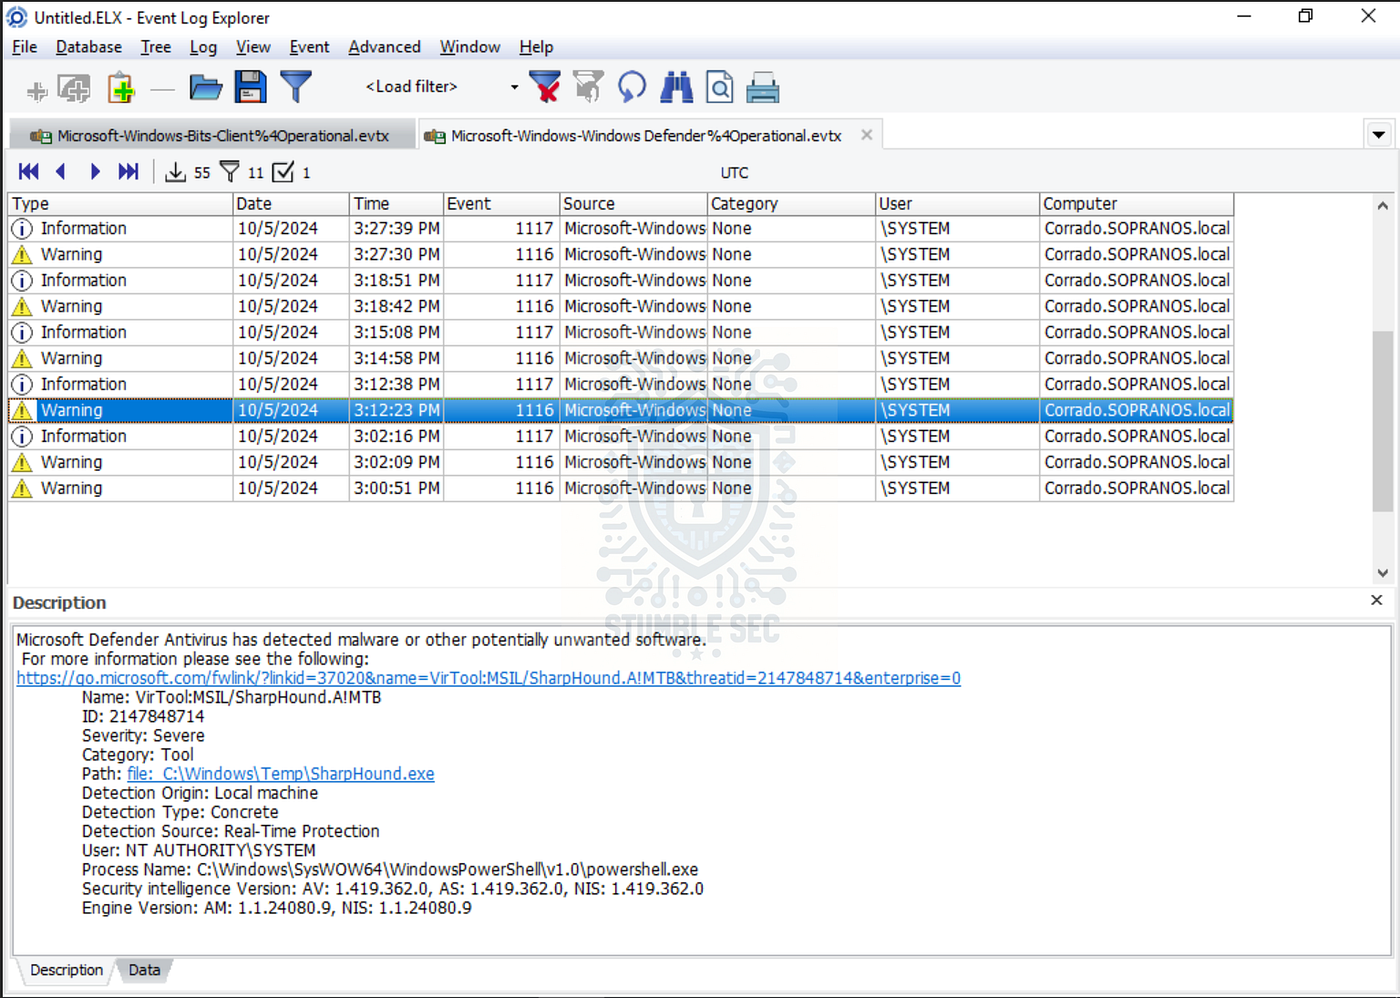This screenshot has width=1400, height=998.
Task: Select Warning event at 3:00:51 PM
Action: (x=620, y=489)
